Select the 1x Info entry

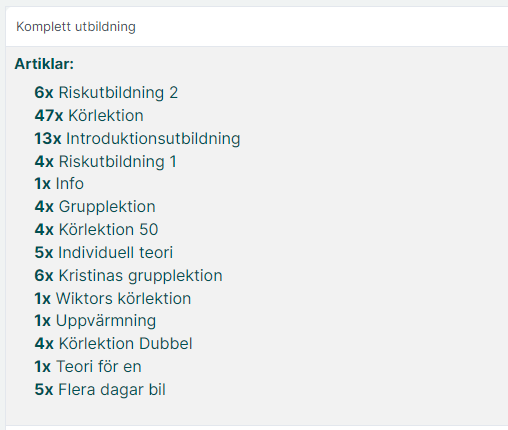[59, 184]
